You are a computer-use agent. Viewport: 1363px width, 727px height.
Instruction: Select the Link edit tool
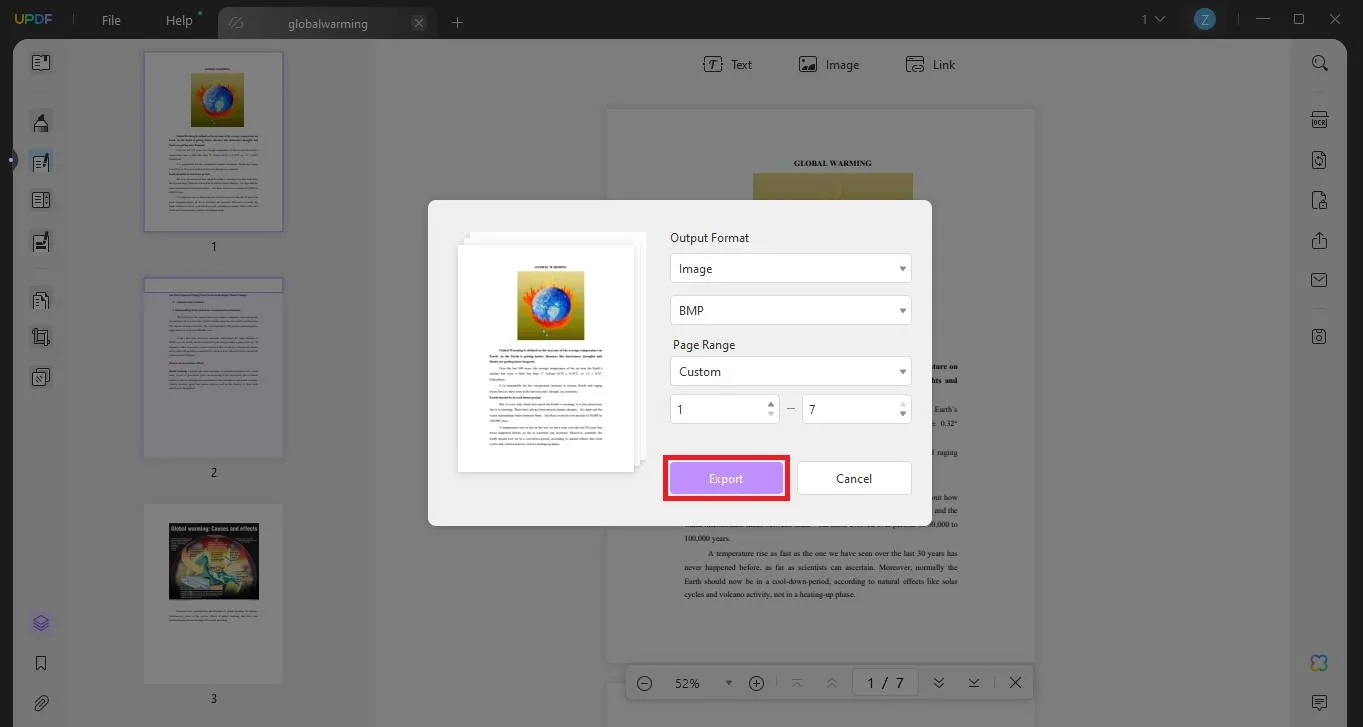tap(930, 64)
